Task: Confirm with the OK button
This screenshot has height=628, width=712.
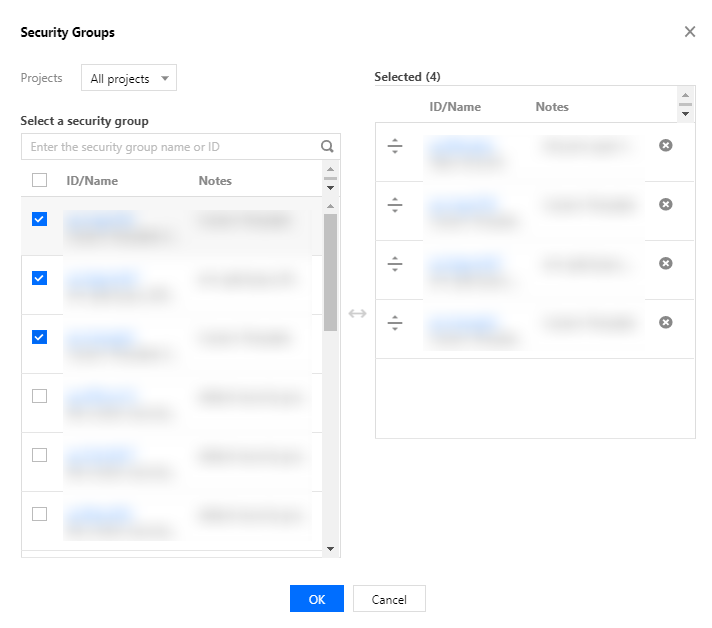Action: [316, 599]
